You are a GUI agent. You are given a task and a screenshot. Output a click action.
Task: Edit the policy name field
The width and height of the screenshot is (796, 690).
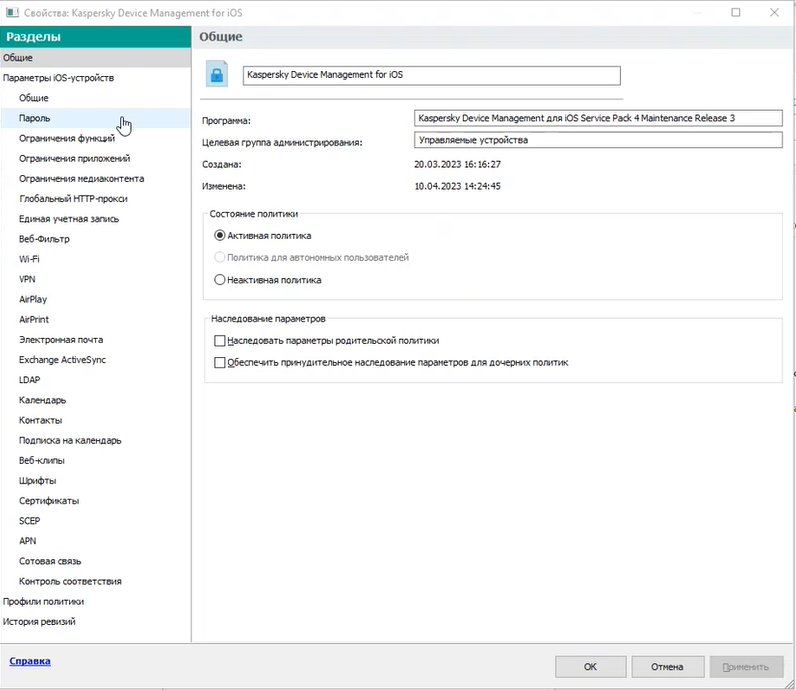432,75
